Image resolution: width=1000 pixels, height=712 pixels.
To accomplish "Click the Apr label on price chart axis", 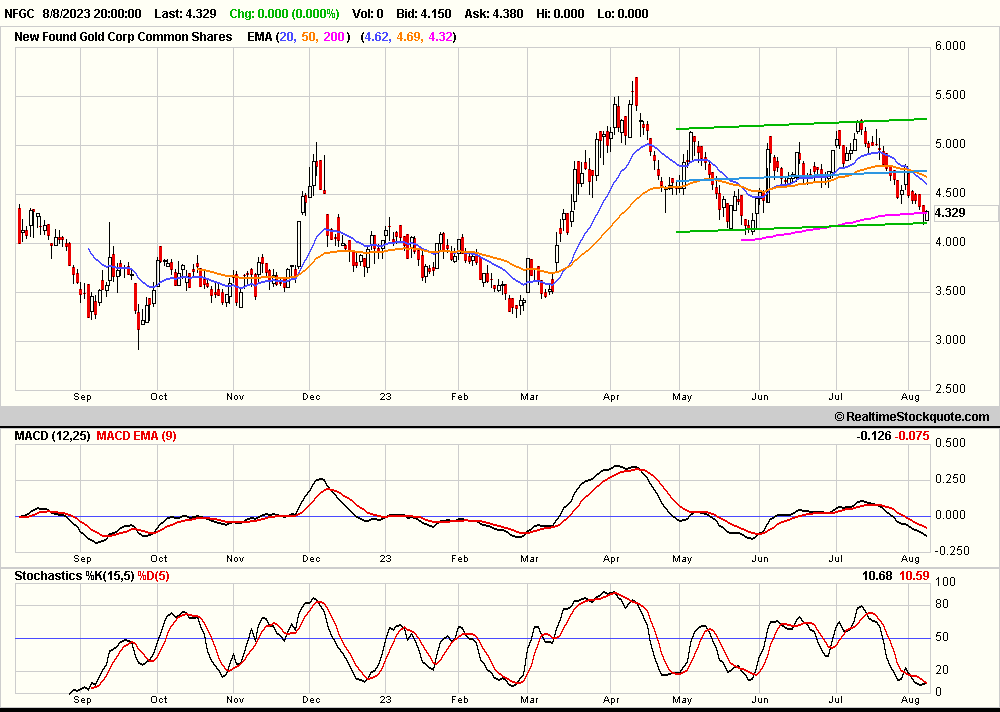I will point(611,397).
